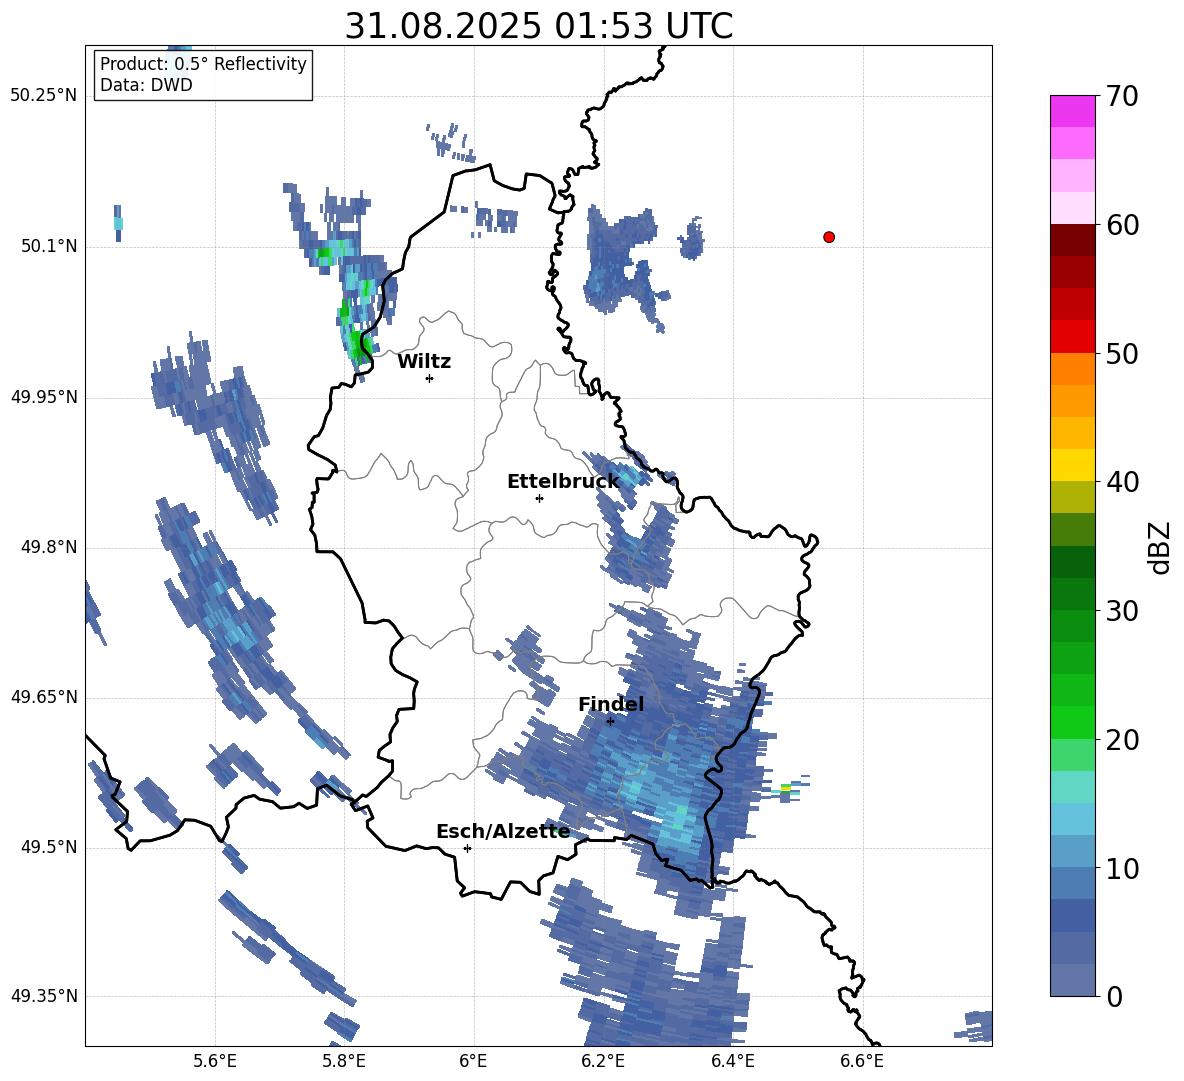Click the 0 tick on the colorbar
This screenshot has height=1081, width=1184.
tap(1113, 996)
